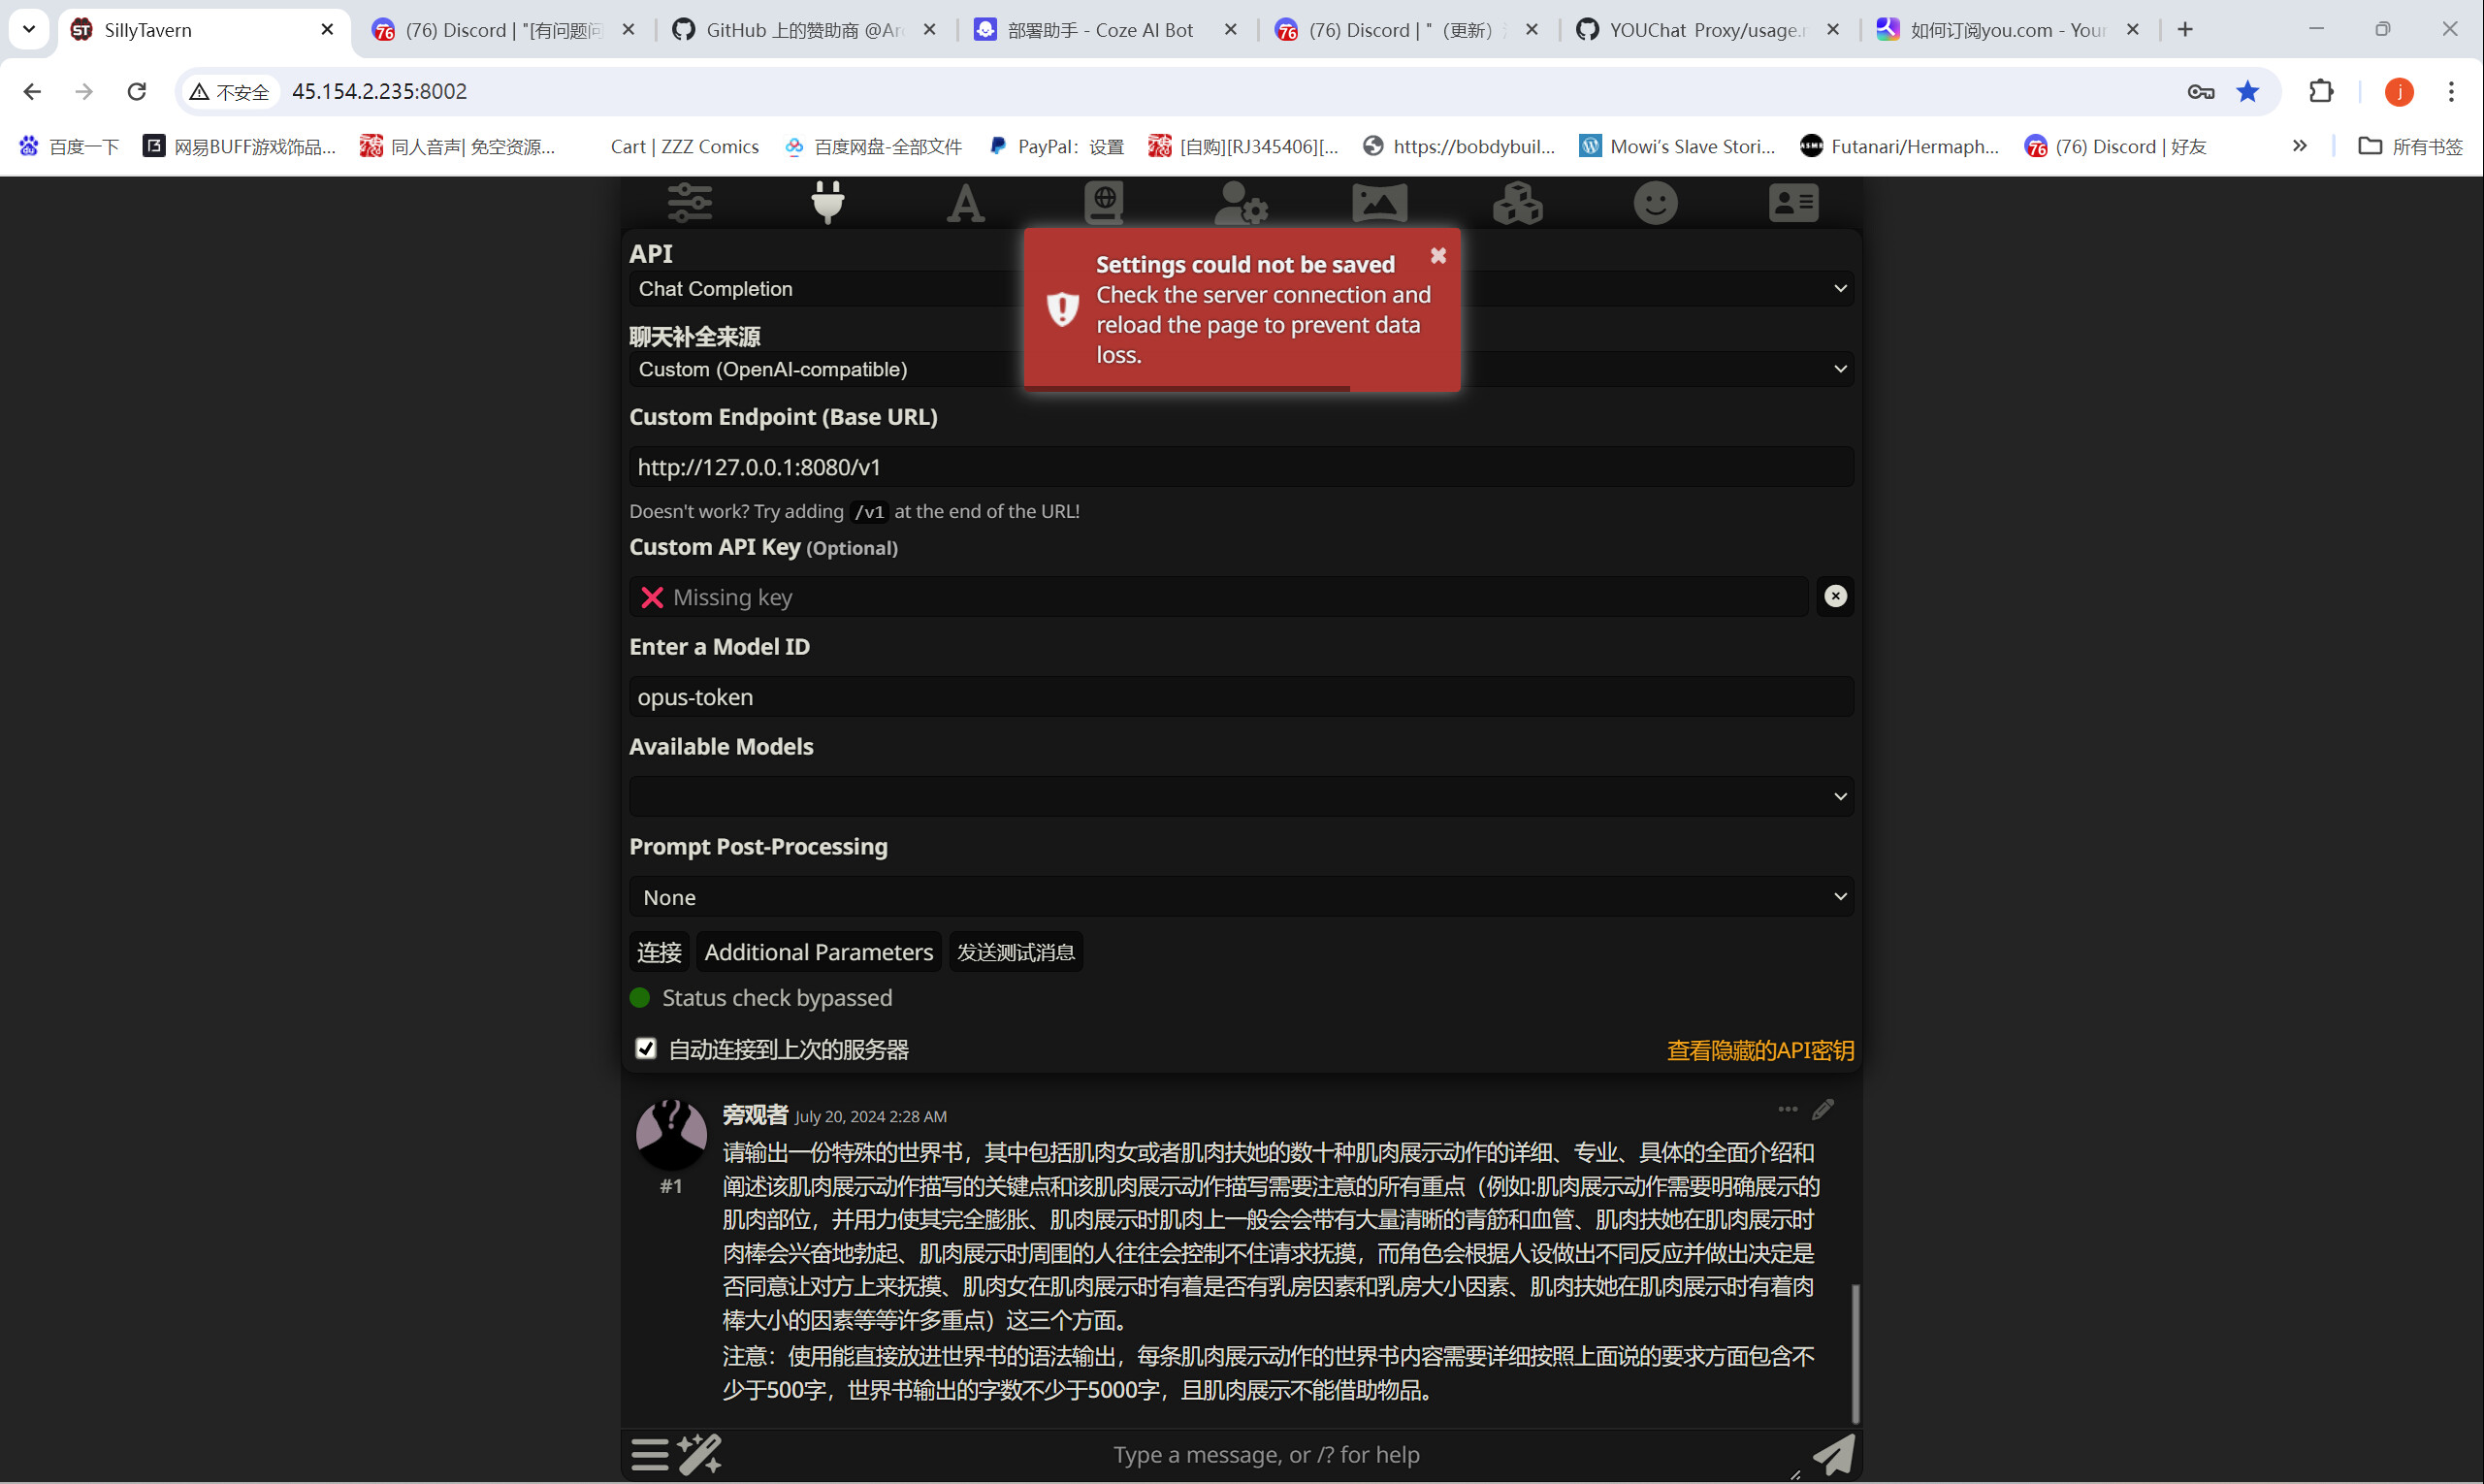Image resolution: width=2484 pixels, height=1484 pixels.
Task: Open the Extensions panel
Action: 1516,202
